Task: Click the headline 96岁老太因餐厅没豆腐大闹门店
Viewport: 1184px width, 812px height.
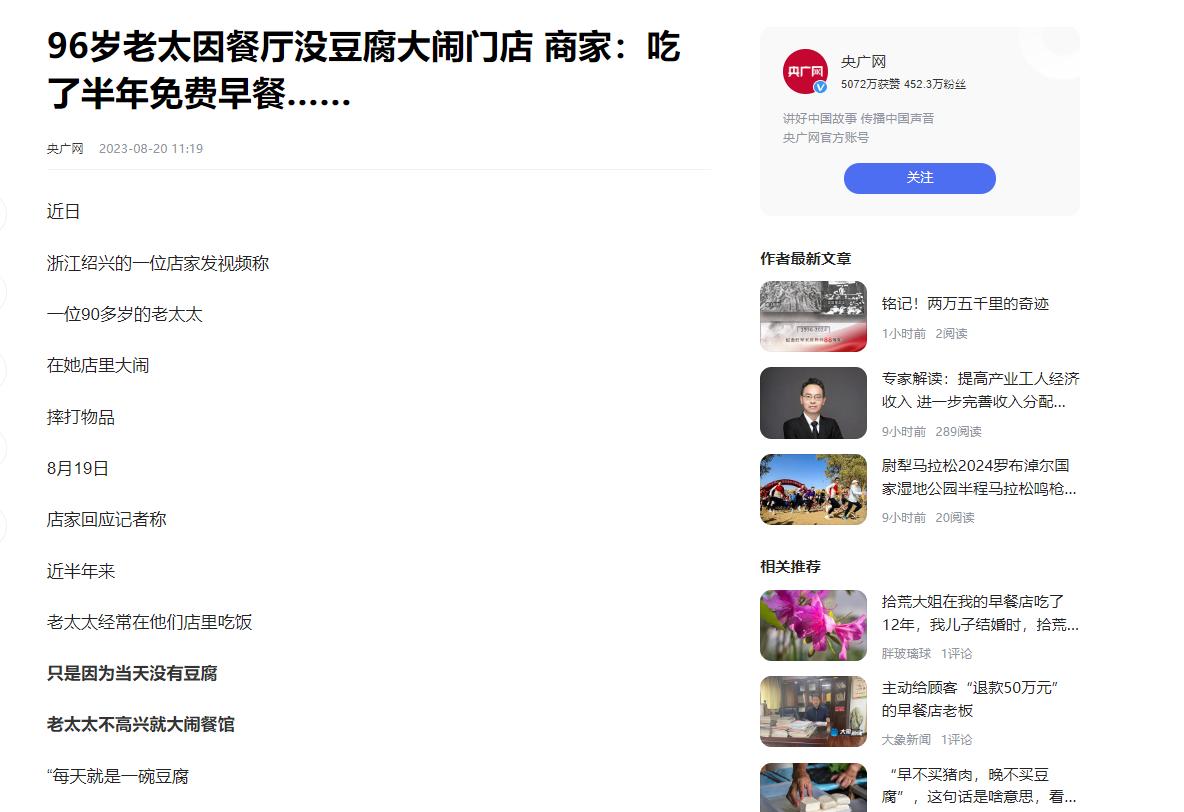Action: click(x=364, y=69)
